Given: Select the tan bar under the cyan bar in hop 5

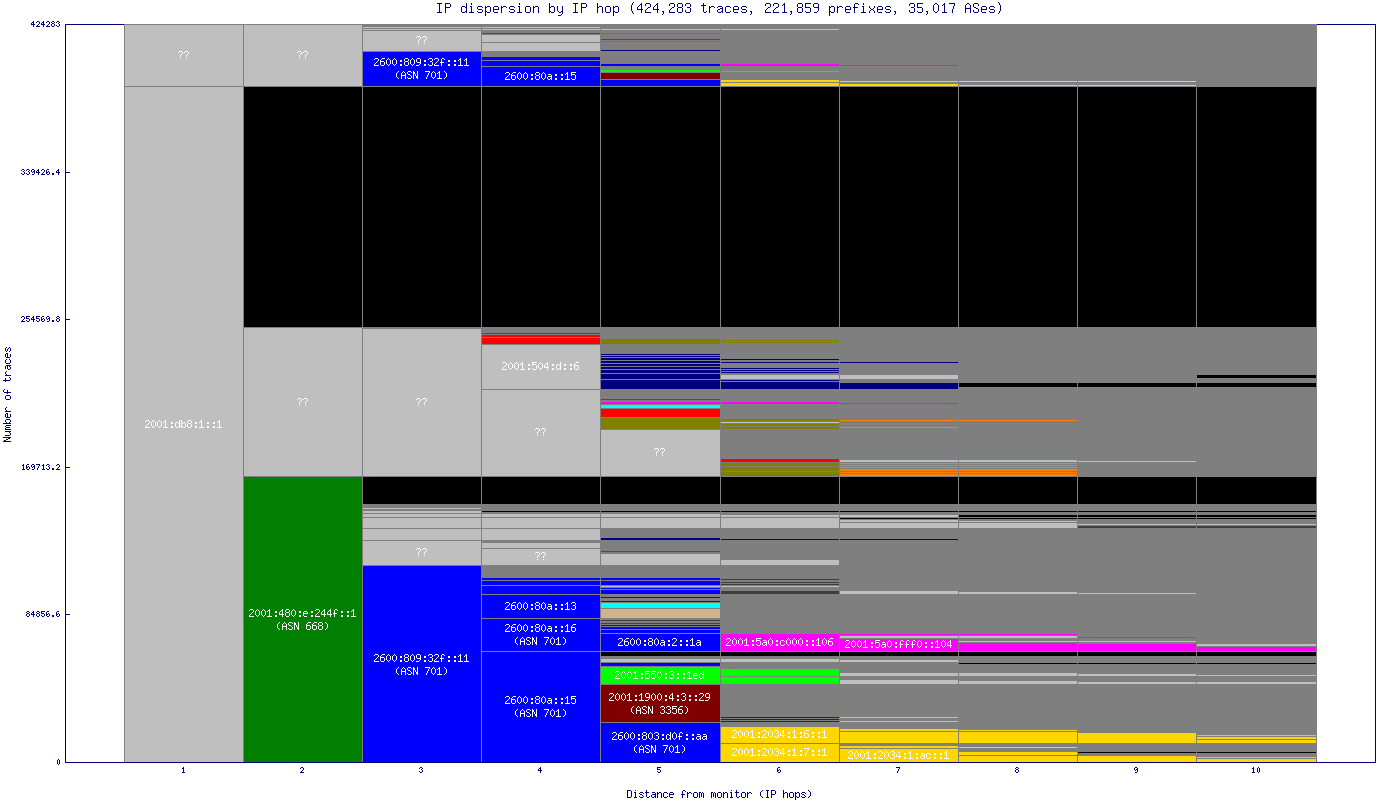Looking at the screenshot, I should pos(660,613).
